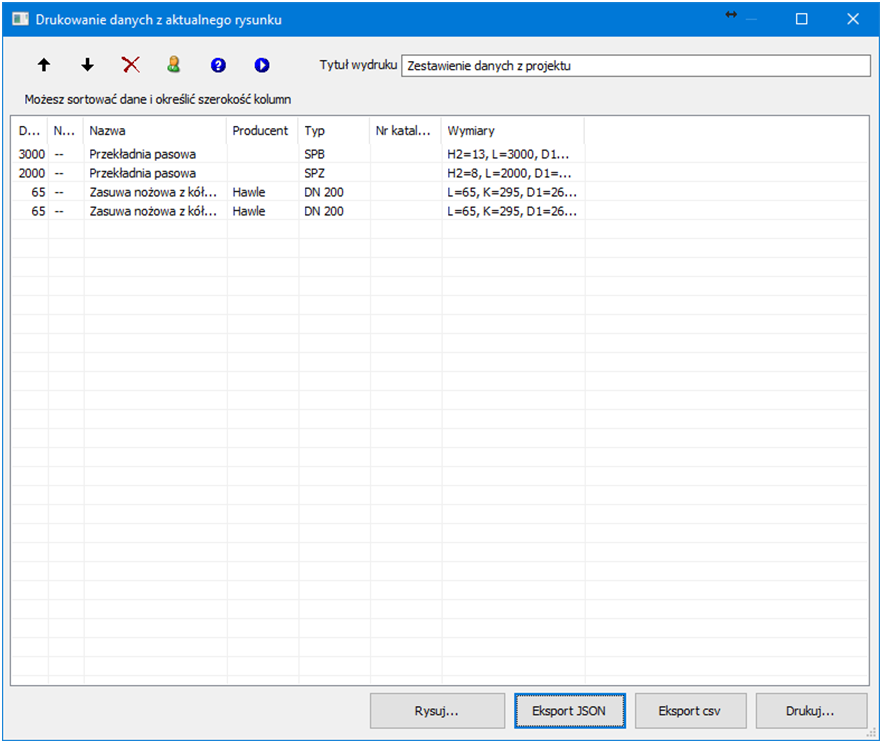Open print dialog with Drukuj... button
The height and width of the screenshot is (743, 882).
pos(811,712)
